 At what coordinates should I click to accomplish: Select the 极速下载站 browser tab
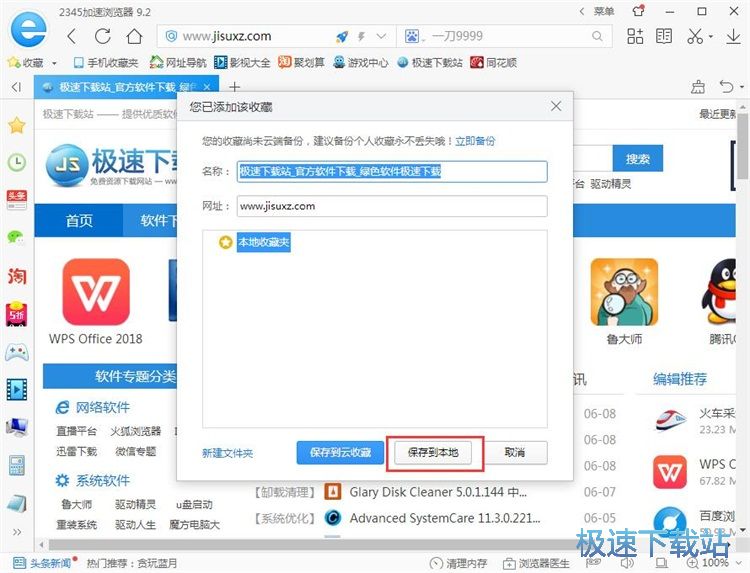[126, 87]
